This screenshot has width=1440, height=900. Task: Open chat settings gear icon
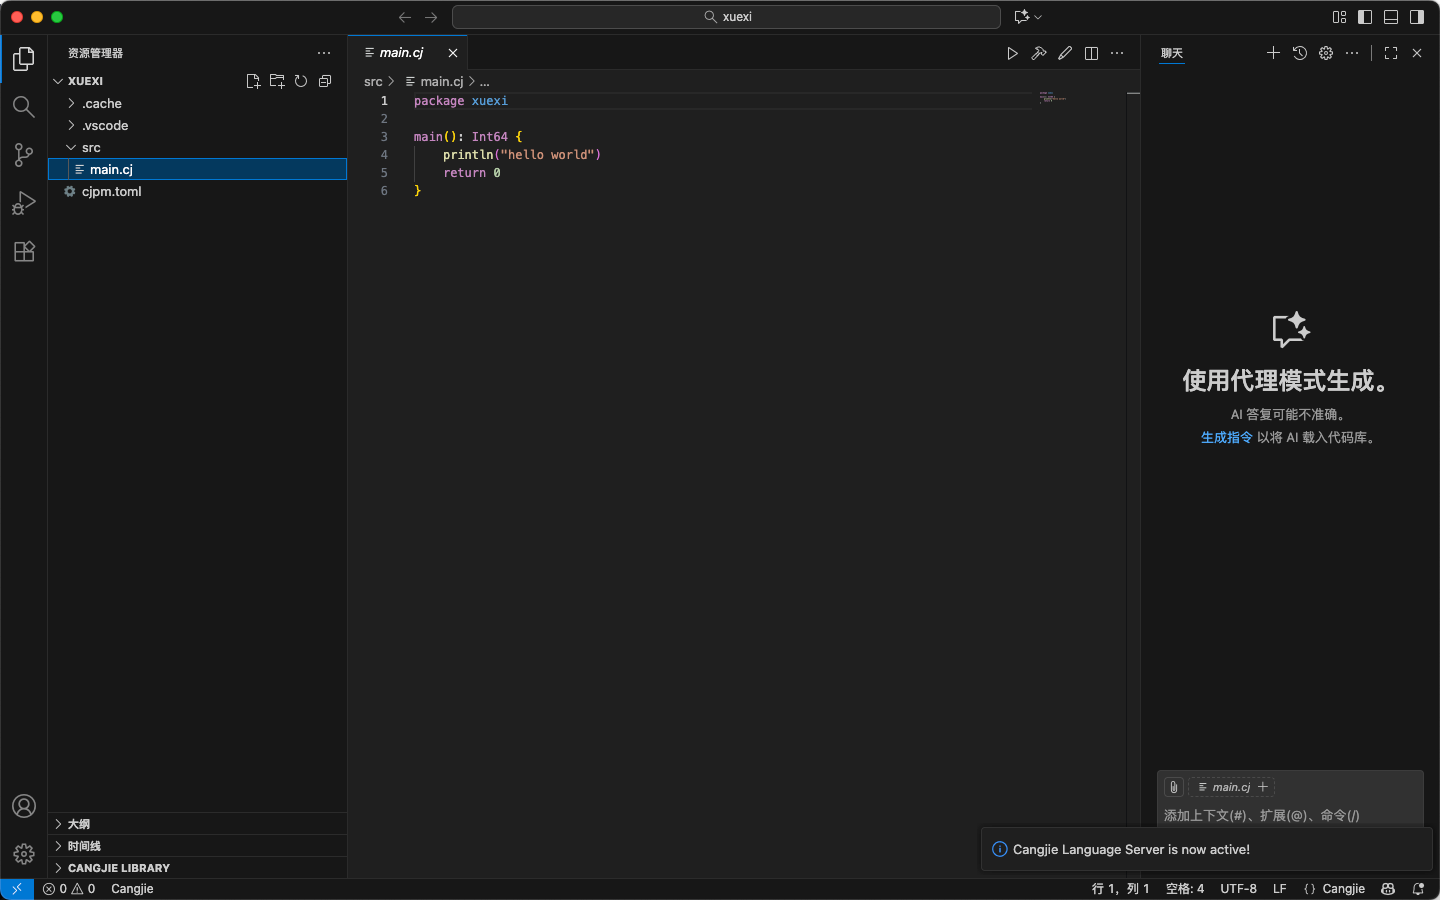coord(1325,53)
